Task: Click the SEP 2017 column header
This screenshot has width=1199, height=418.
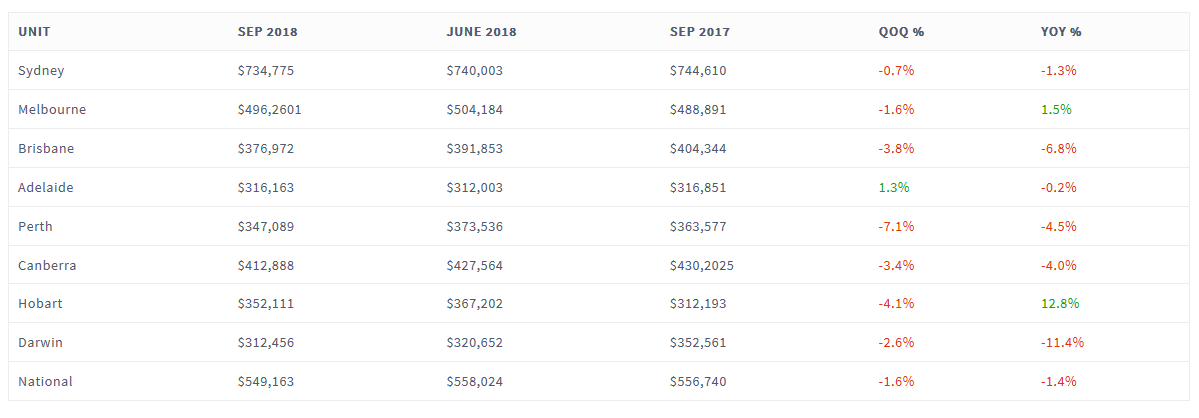Action: 700,32
